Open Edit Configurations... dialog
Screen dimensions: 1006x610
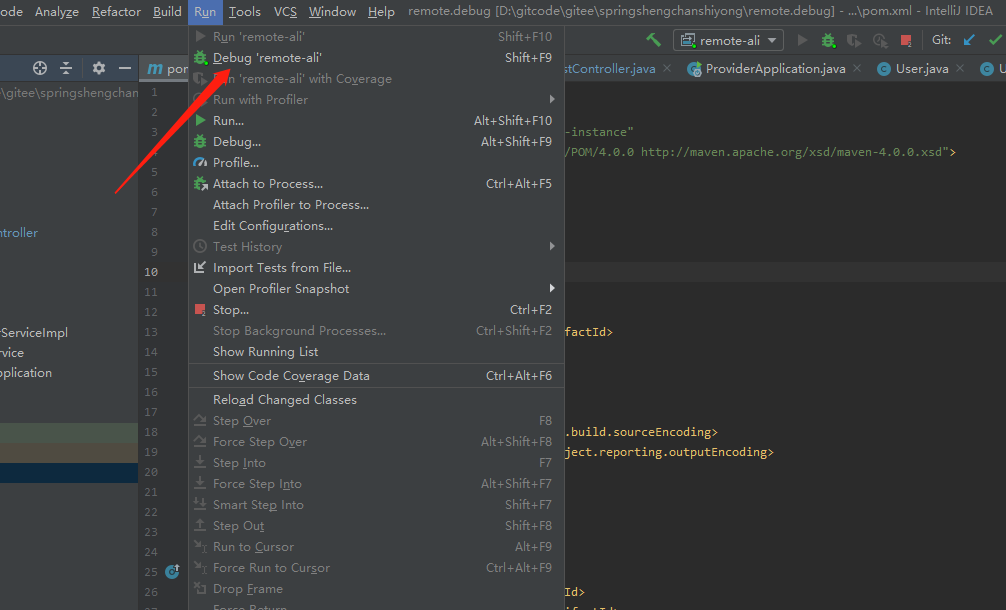(x=377, y=226)
